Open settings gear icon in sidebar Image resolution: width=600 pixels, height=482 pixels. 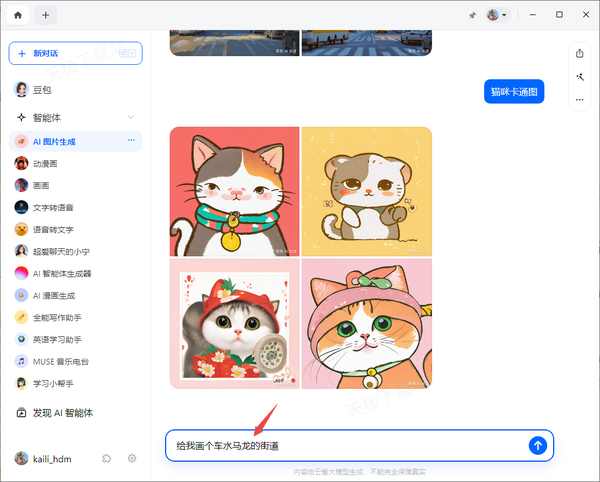[132, 458]
